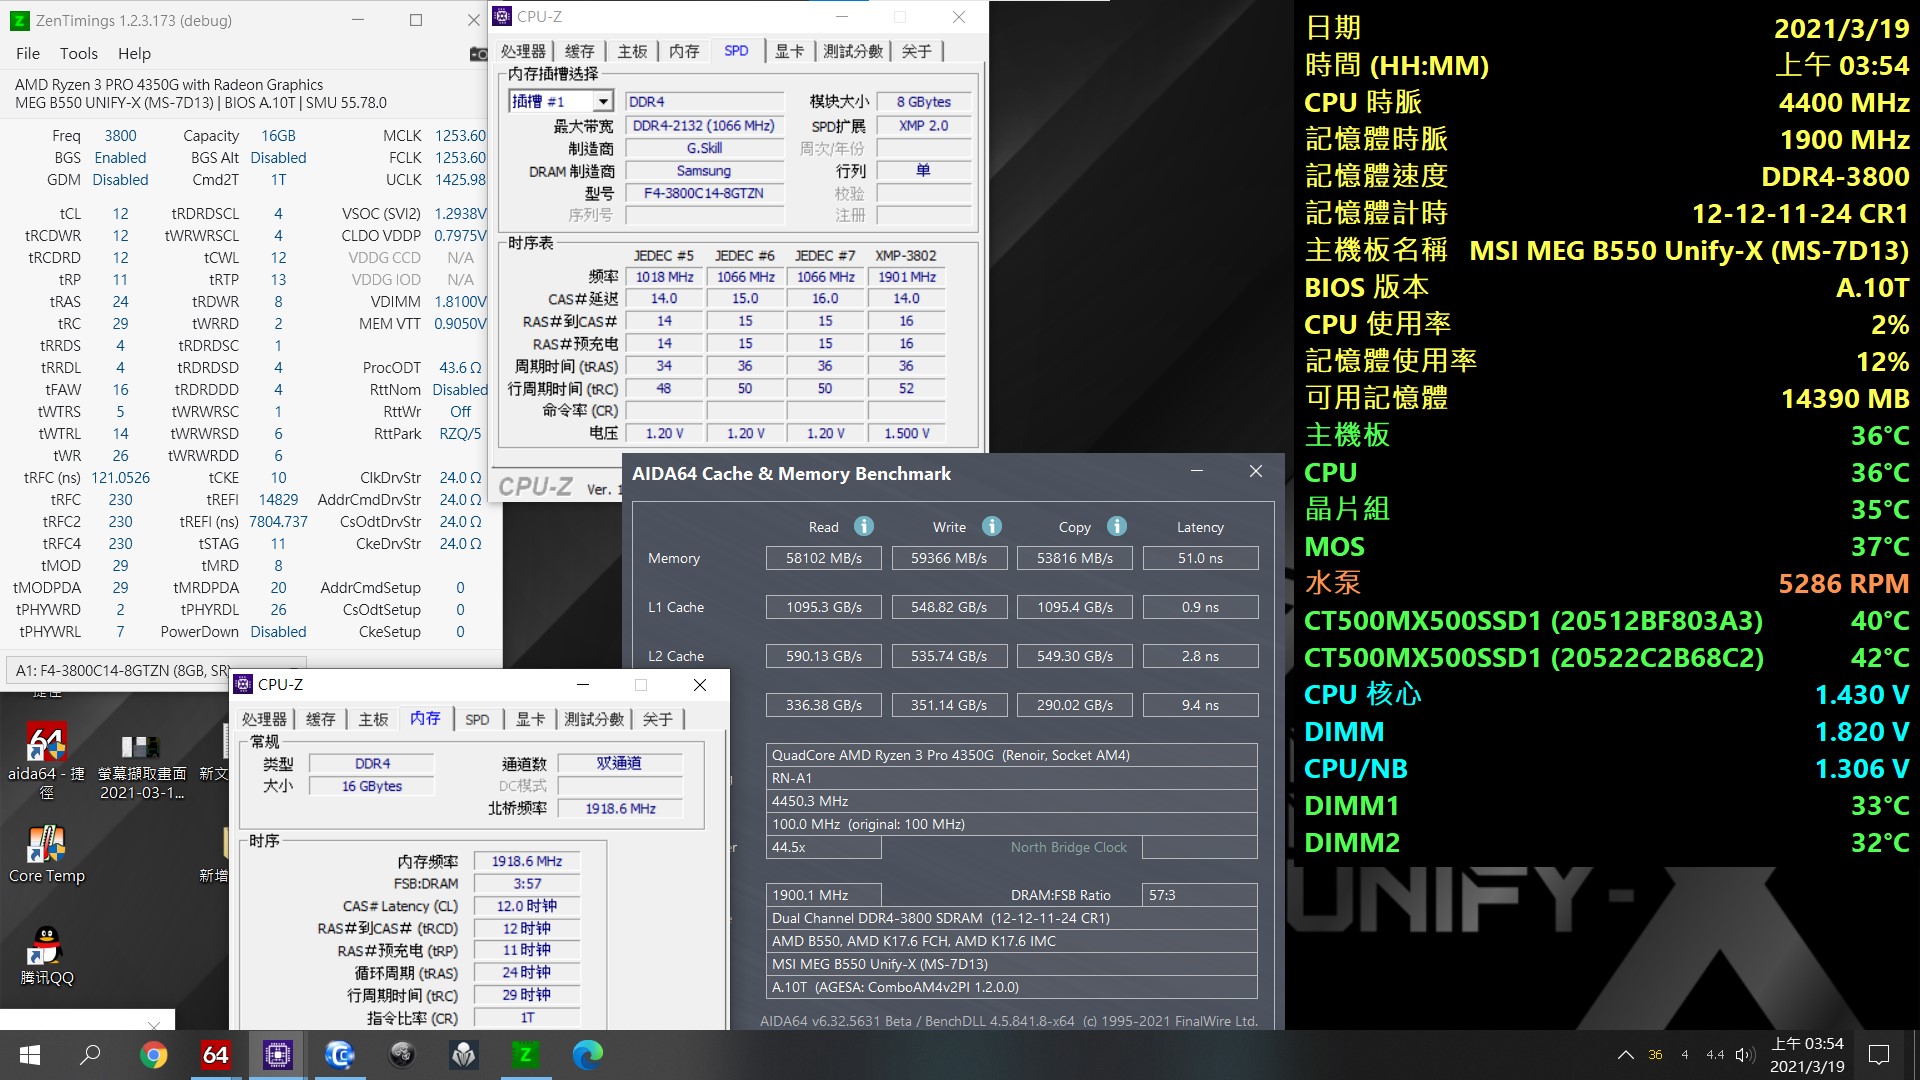1920x1080 pixels.
Task: Switch to 主板 tab in the lower CPU-Z window
Action: [x=373, y=719]
